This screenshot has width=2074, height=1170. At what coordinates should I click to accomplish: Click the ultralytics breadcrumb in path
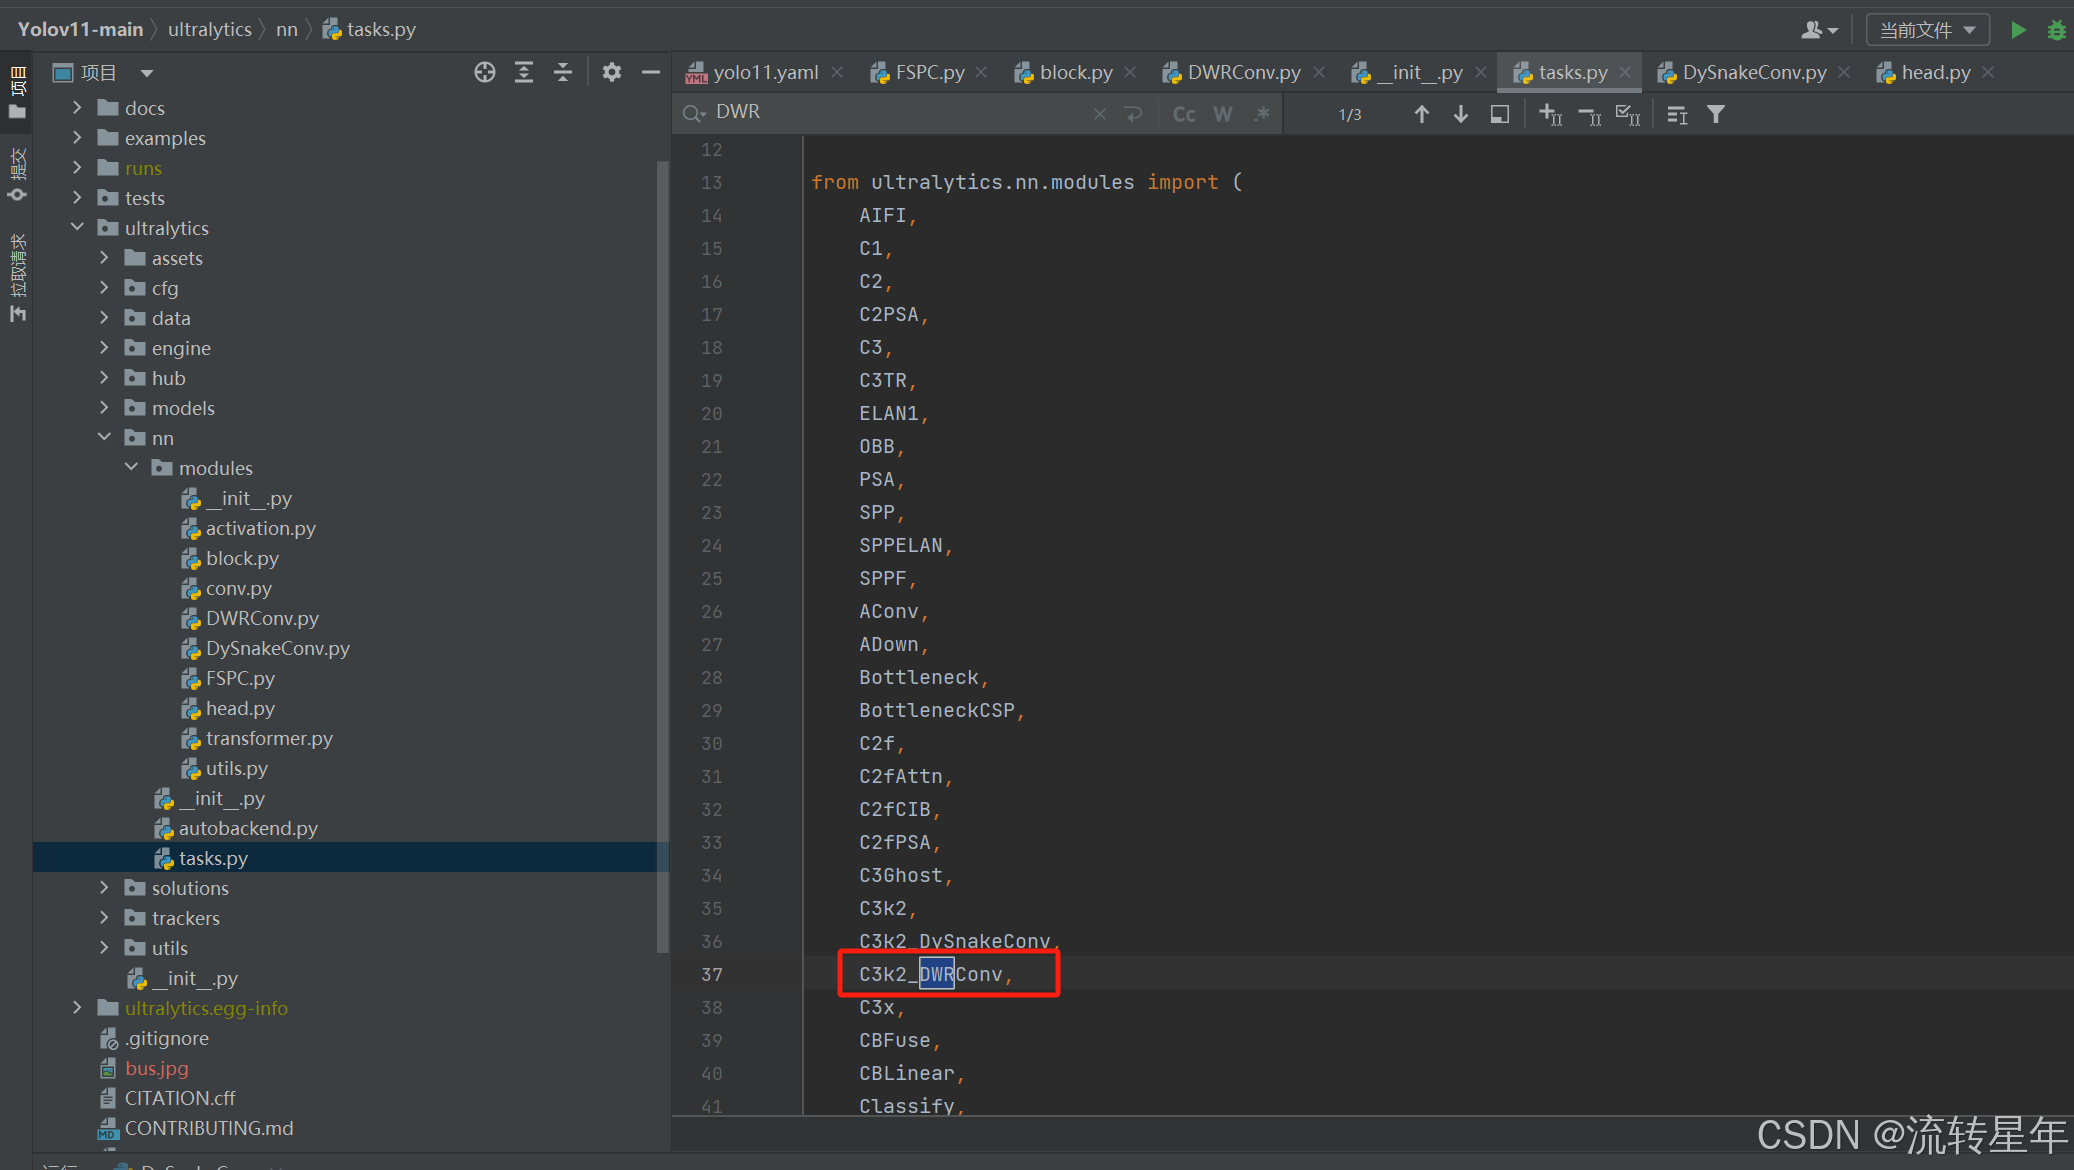209,29
